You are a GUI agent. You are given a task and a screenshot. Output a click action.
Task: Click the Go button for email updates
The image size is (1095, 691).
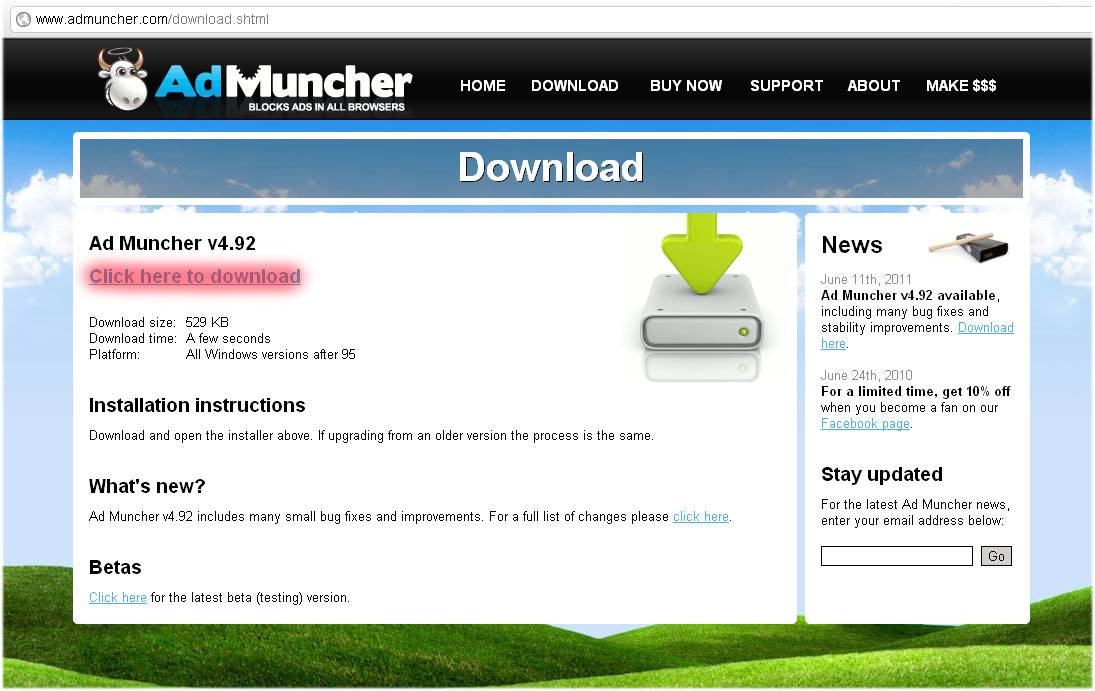(996, 556)
